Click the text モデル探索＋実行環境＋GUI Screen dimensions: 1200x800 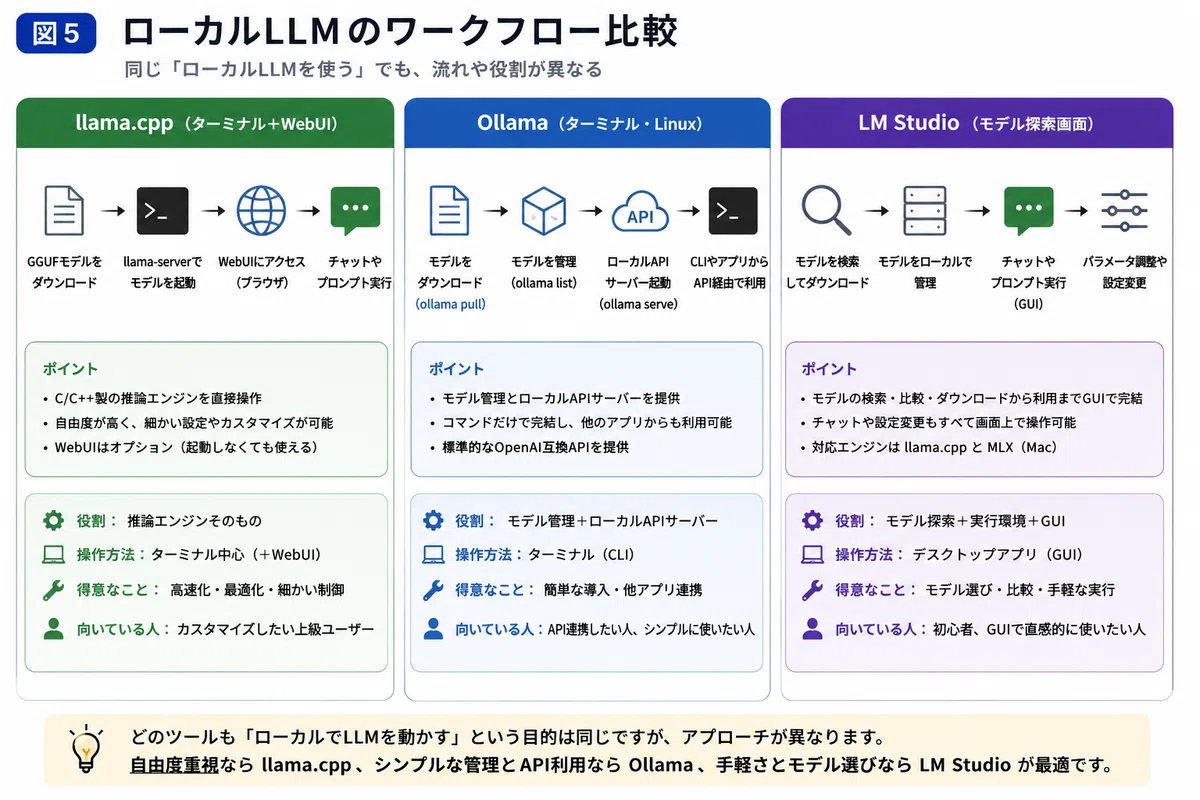point(976,521)
